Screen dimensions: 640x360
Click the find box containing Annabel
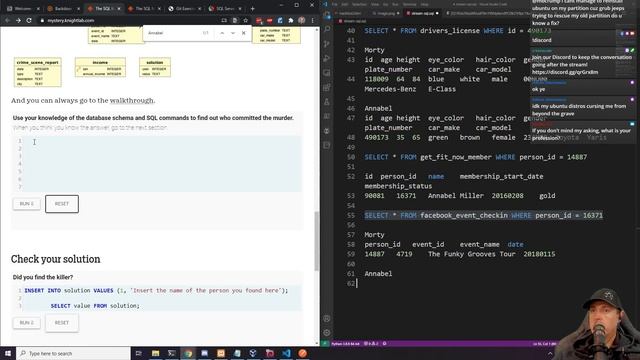tap(173, 33)
